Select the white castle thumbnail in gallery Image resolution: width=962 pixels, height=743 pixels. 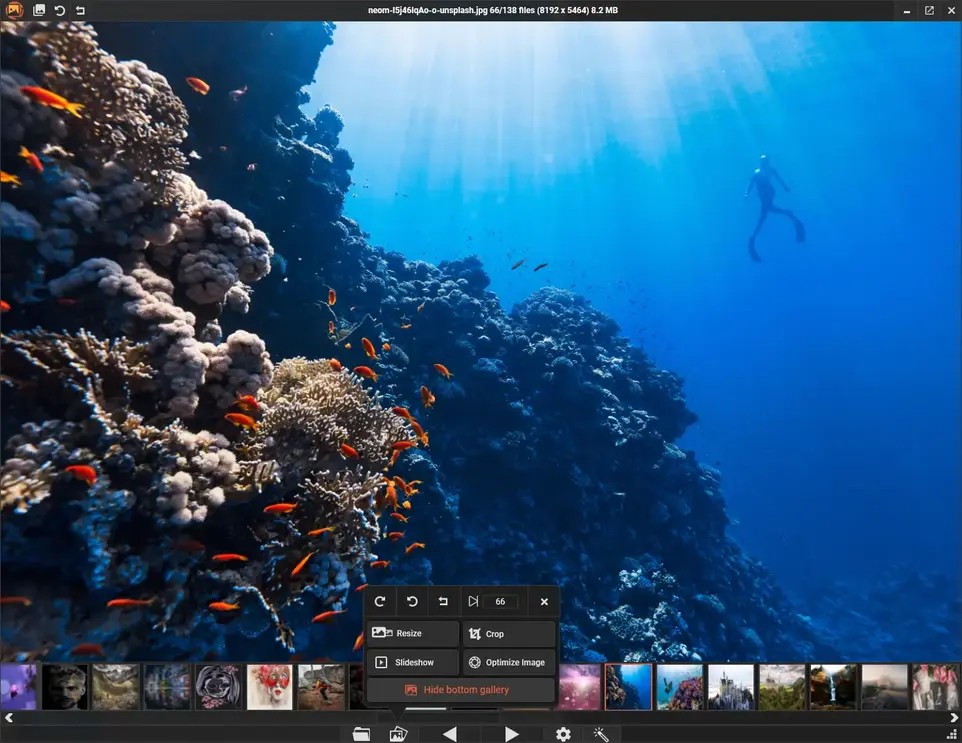tap(731, 687)
